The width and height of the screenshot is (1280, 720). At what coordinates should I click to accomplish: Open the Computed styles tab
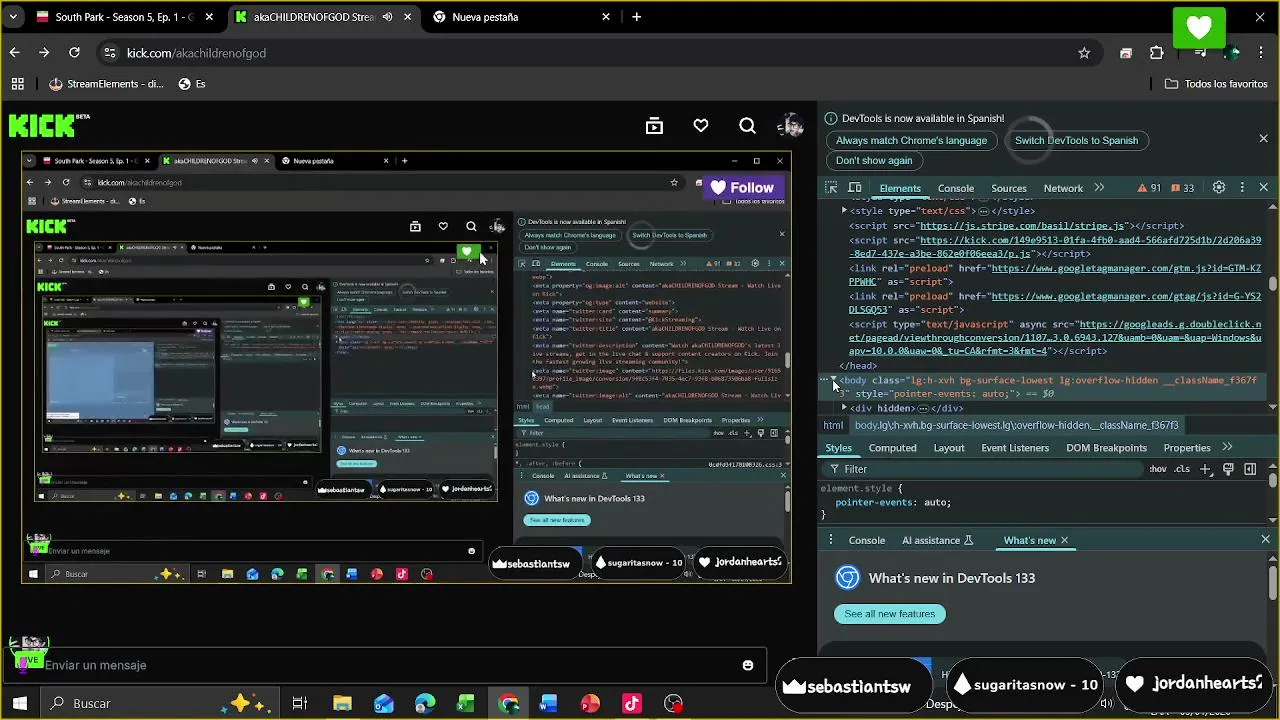[x=892, y=448]
